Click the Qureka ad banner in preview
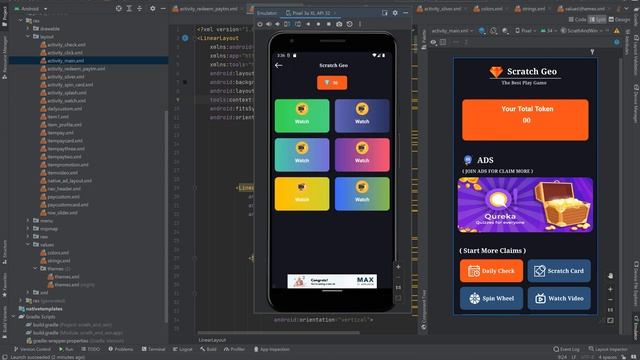The image size is (640, 360). tap(525, 205)
